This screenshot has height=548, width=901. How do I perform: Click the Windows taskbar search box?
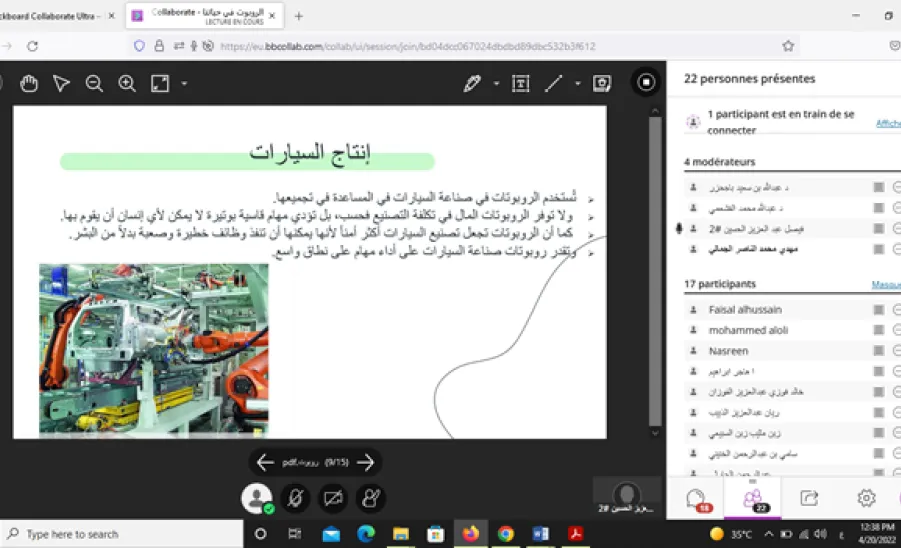coord(122,534)
